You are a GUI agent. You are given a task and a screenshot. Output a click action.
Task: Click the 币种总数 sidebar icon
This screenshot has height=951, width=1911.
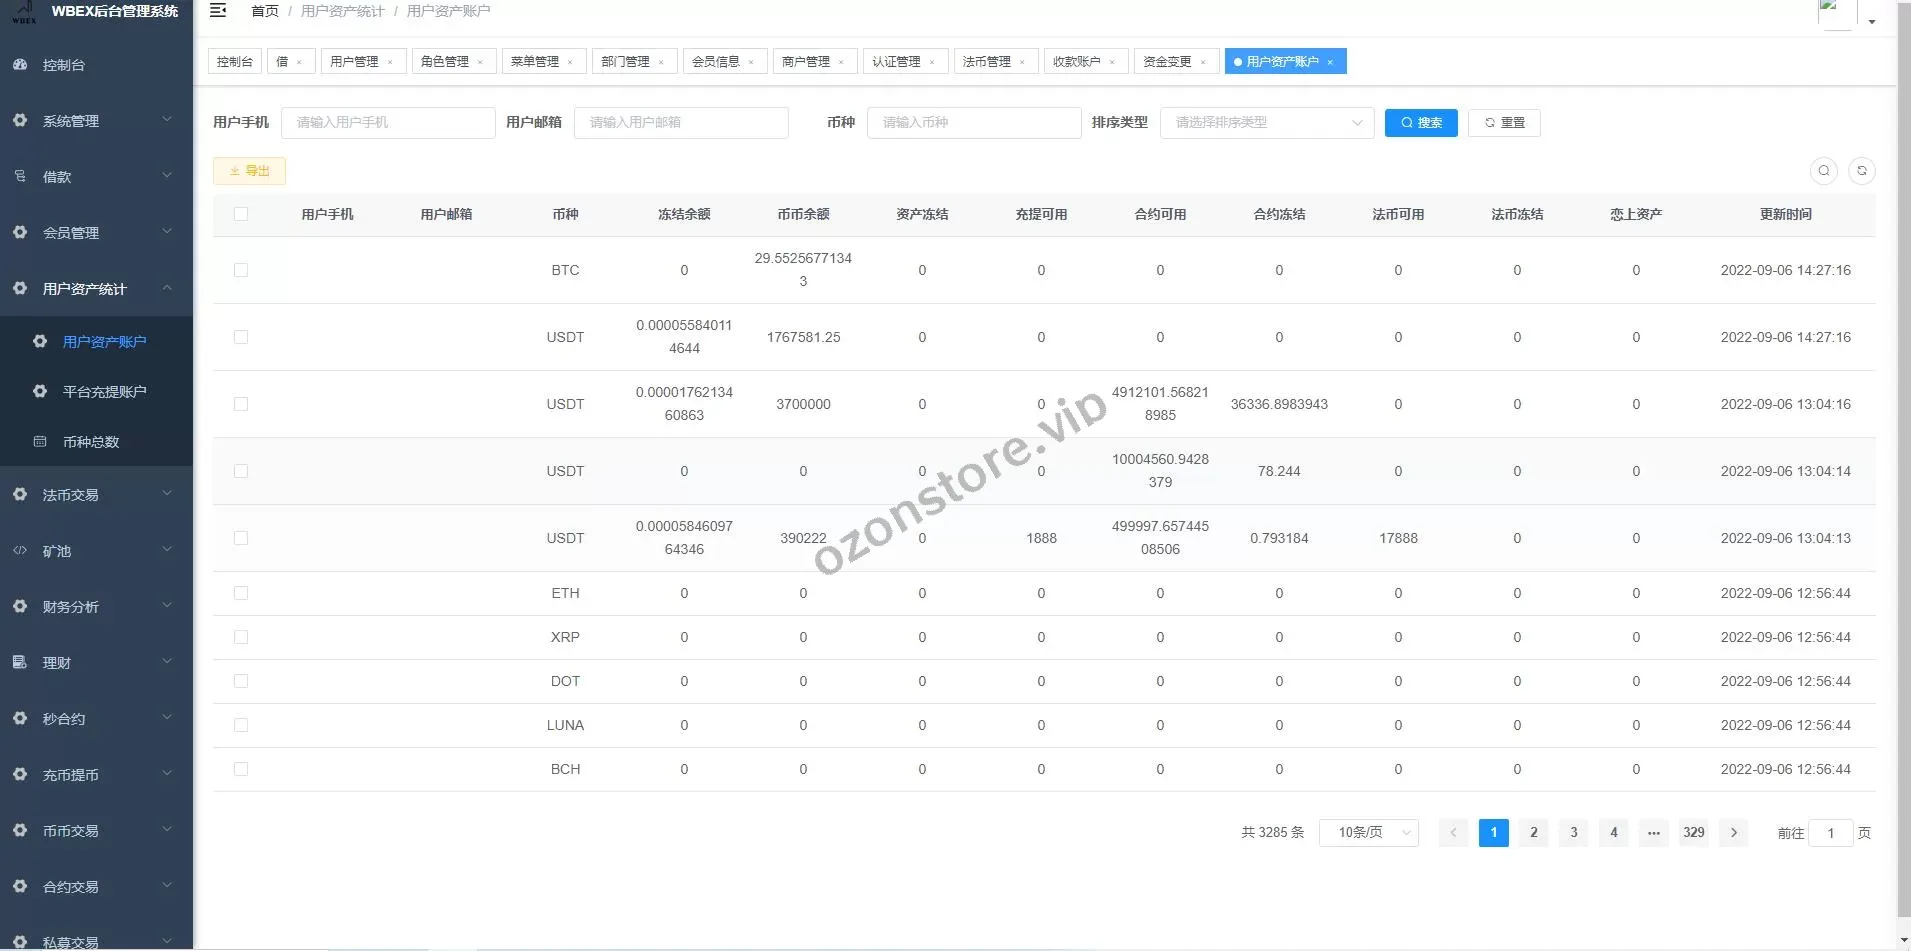click(x=40, y=442)
